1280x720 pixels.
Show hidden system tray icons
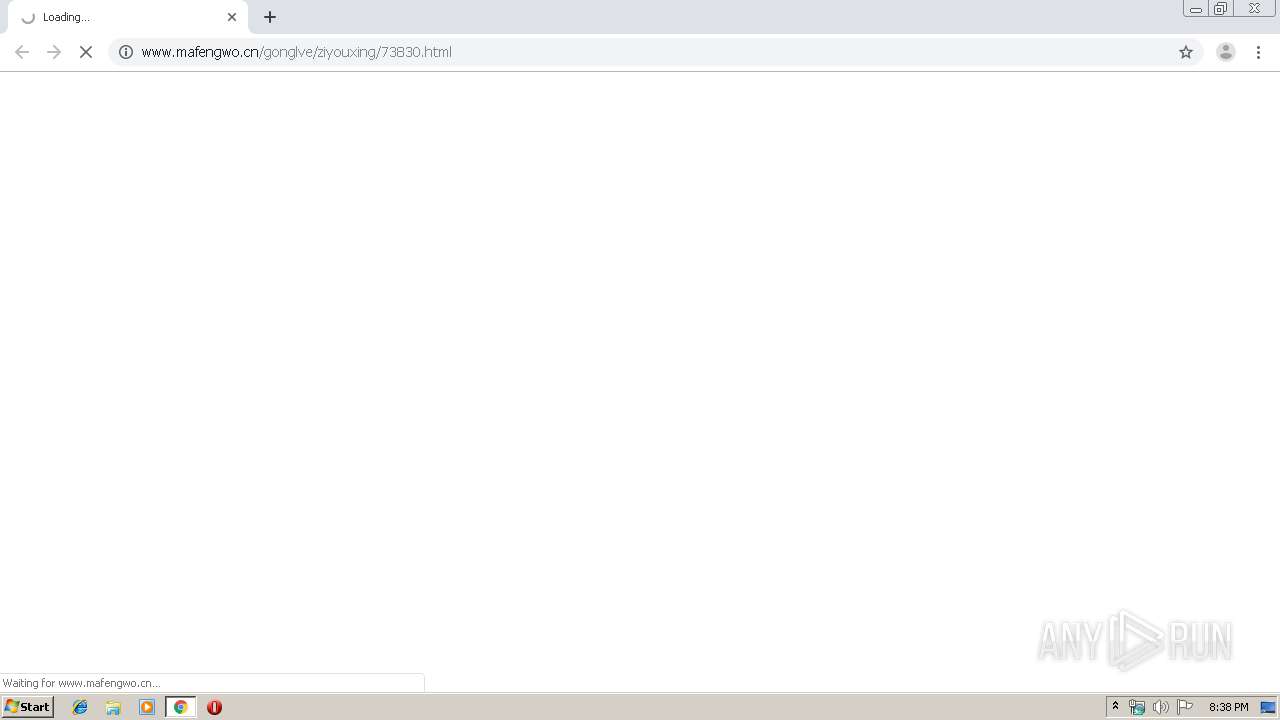click(1116, 707)
